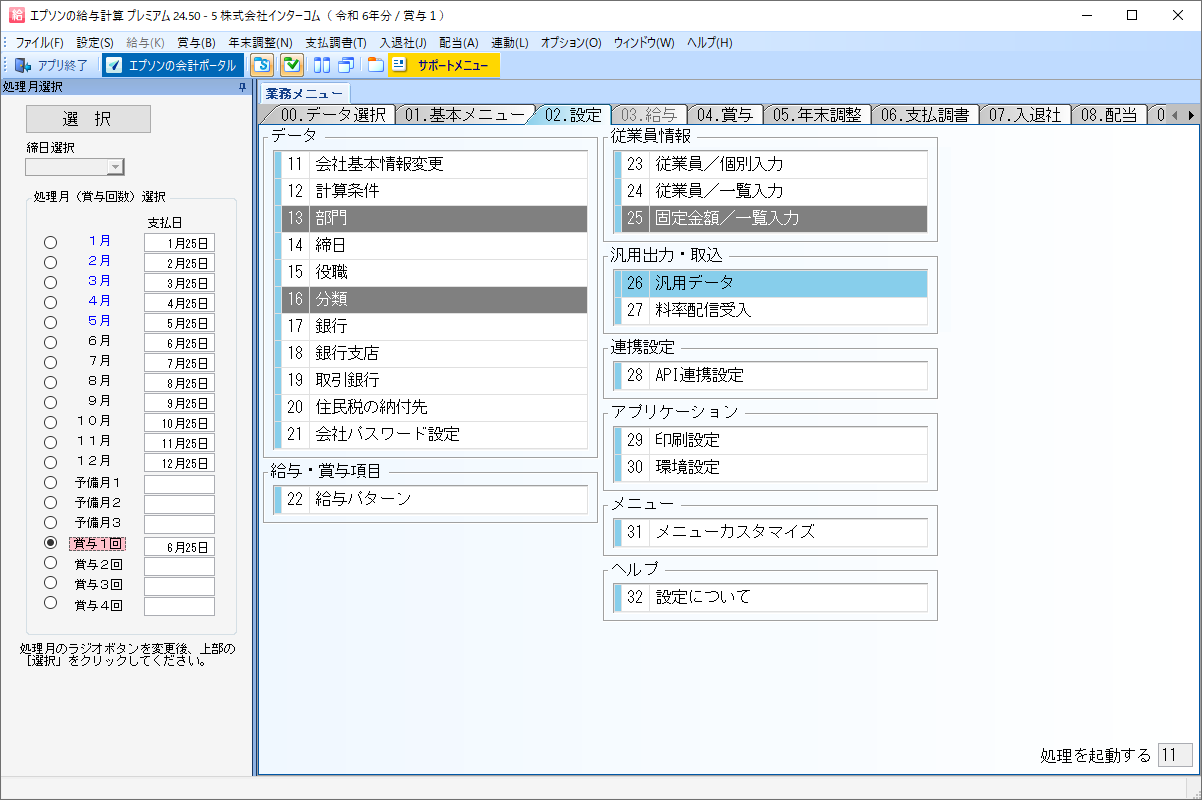This screenshot has height=800, width=1202.
Task: Switch to the 04.賞与 tab
Action: click(725, 115)
